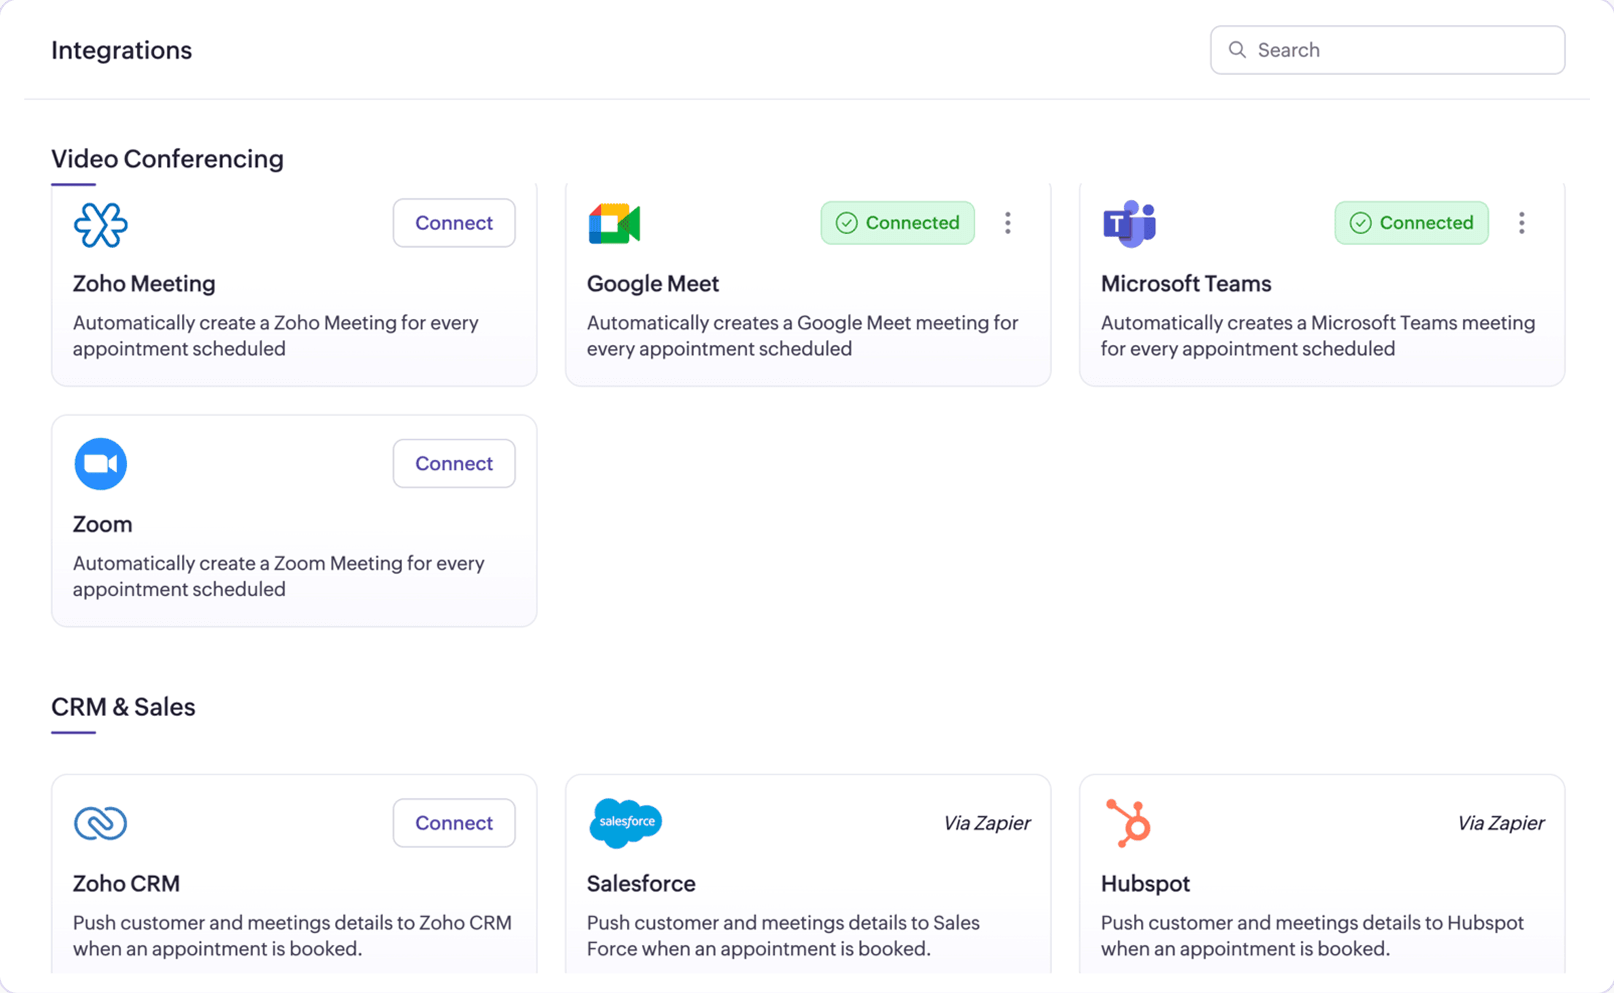Select the Video Conferencing section header
This screenshot has width=1614, height=993.
(x=167, y=158)
